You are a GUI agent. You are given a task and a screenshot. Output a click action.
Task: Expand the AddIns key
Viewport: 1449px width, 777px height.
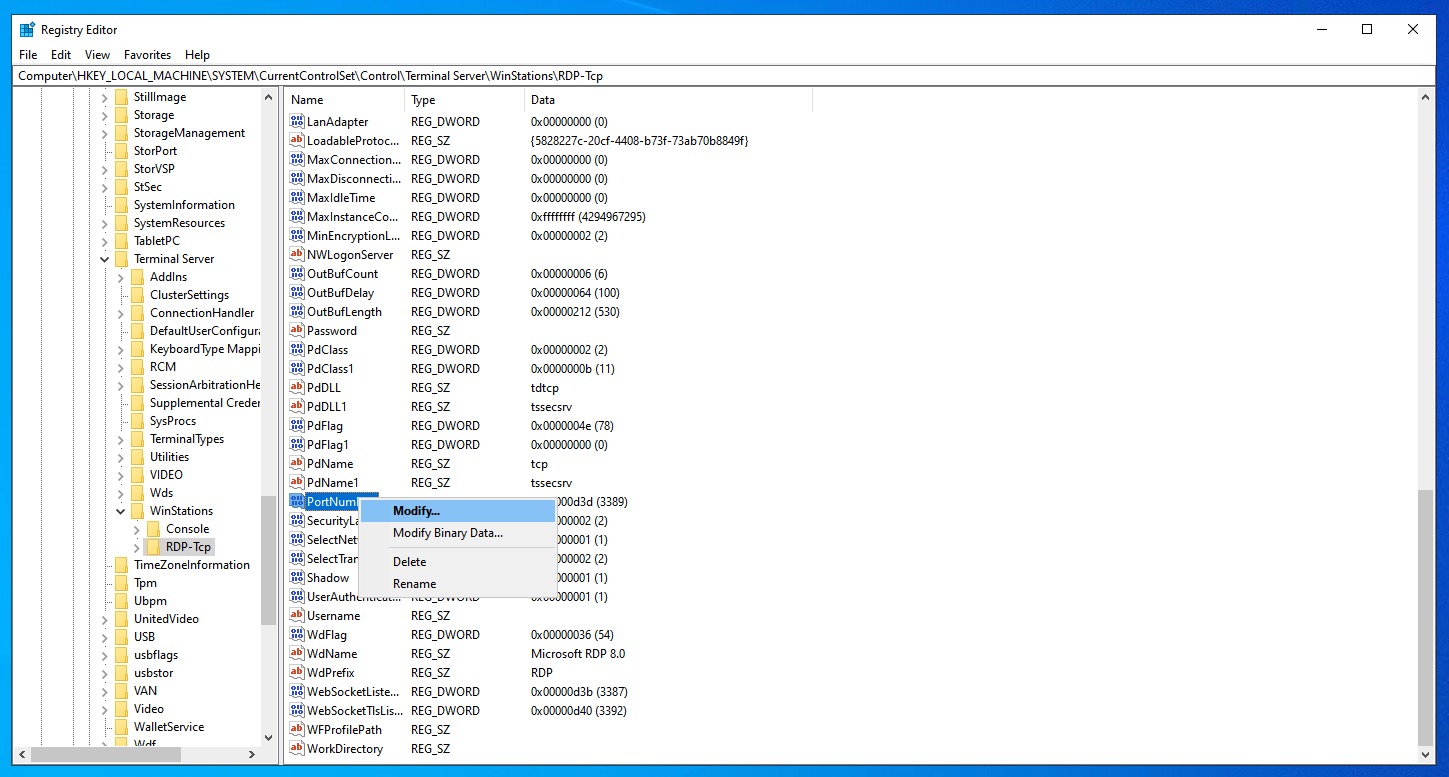(x=121, y=277)
